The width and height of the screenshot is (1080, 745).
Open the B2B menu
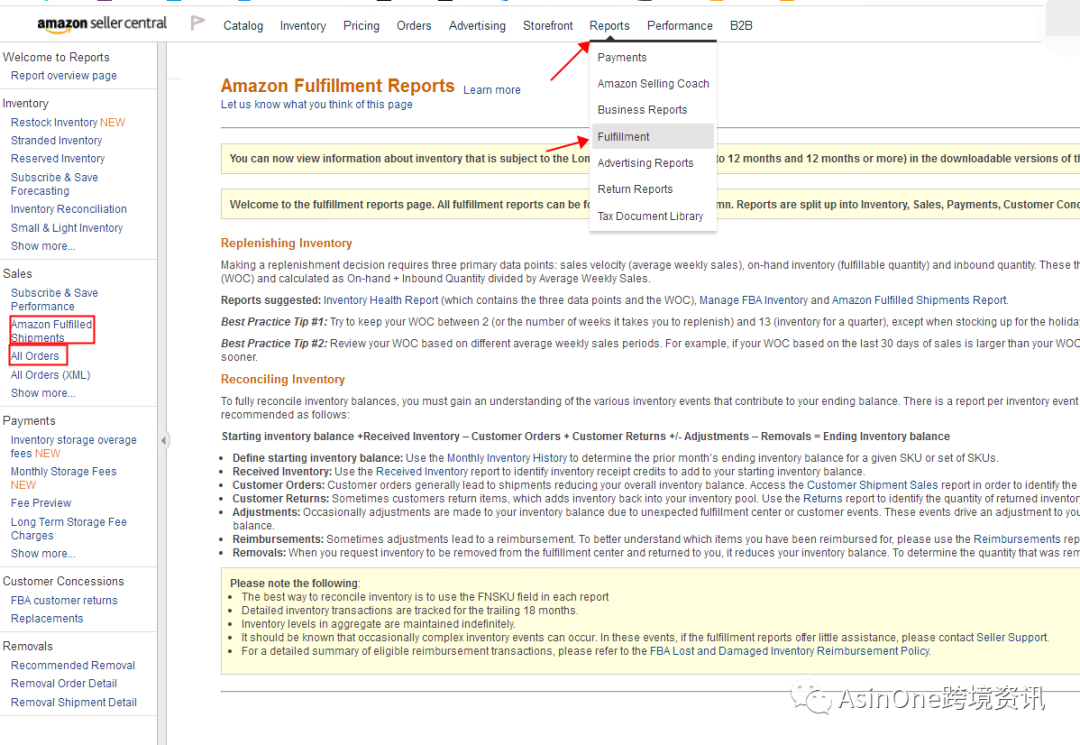(x=741, y=25)
